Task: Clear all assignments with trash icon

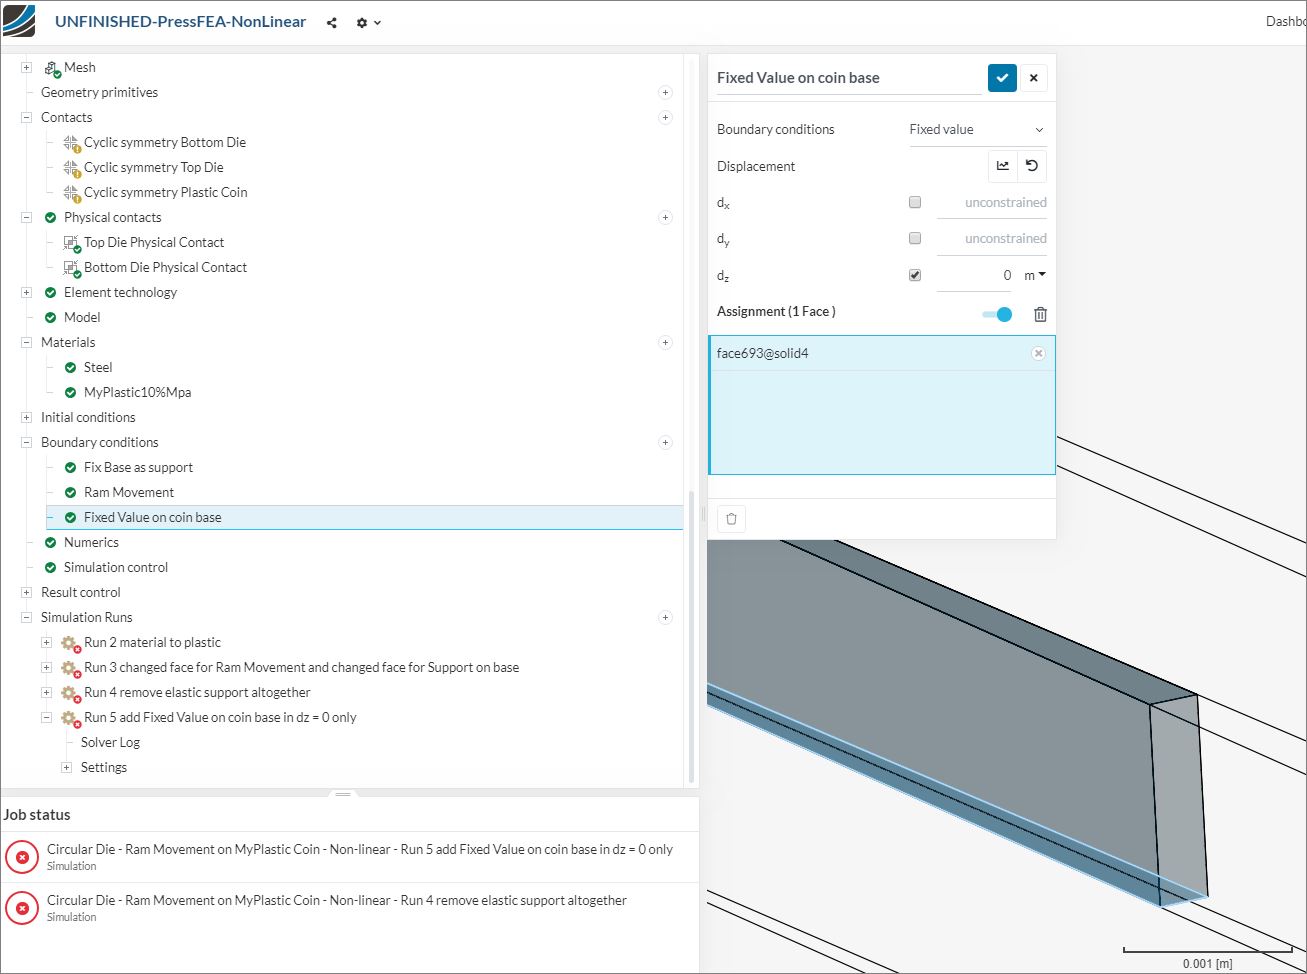Action: 1040,314
